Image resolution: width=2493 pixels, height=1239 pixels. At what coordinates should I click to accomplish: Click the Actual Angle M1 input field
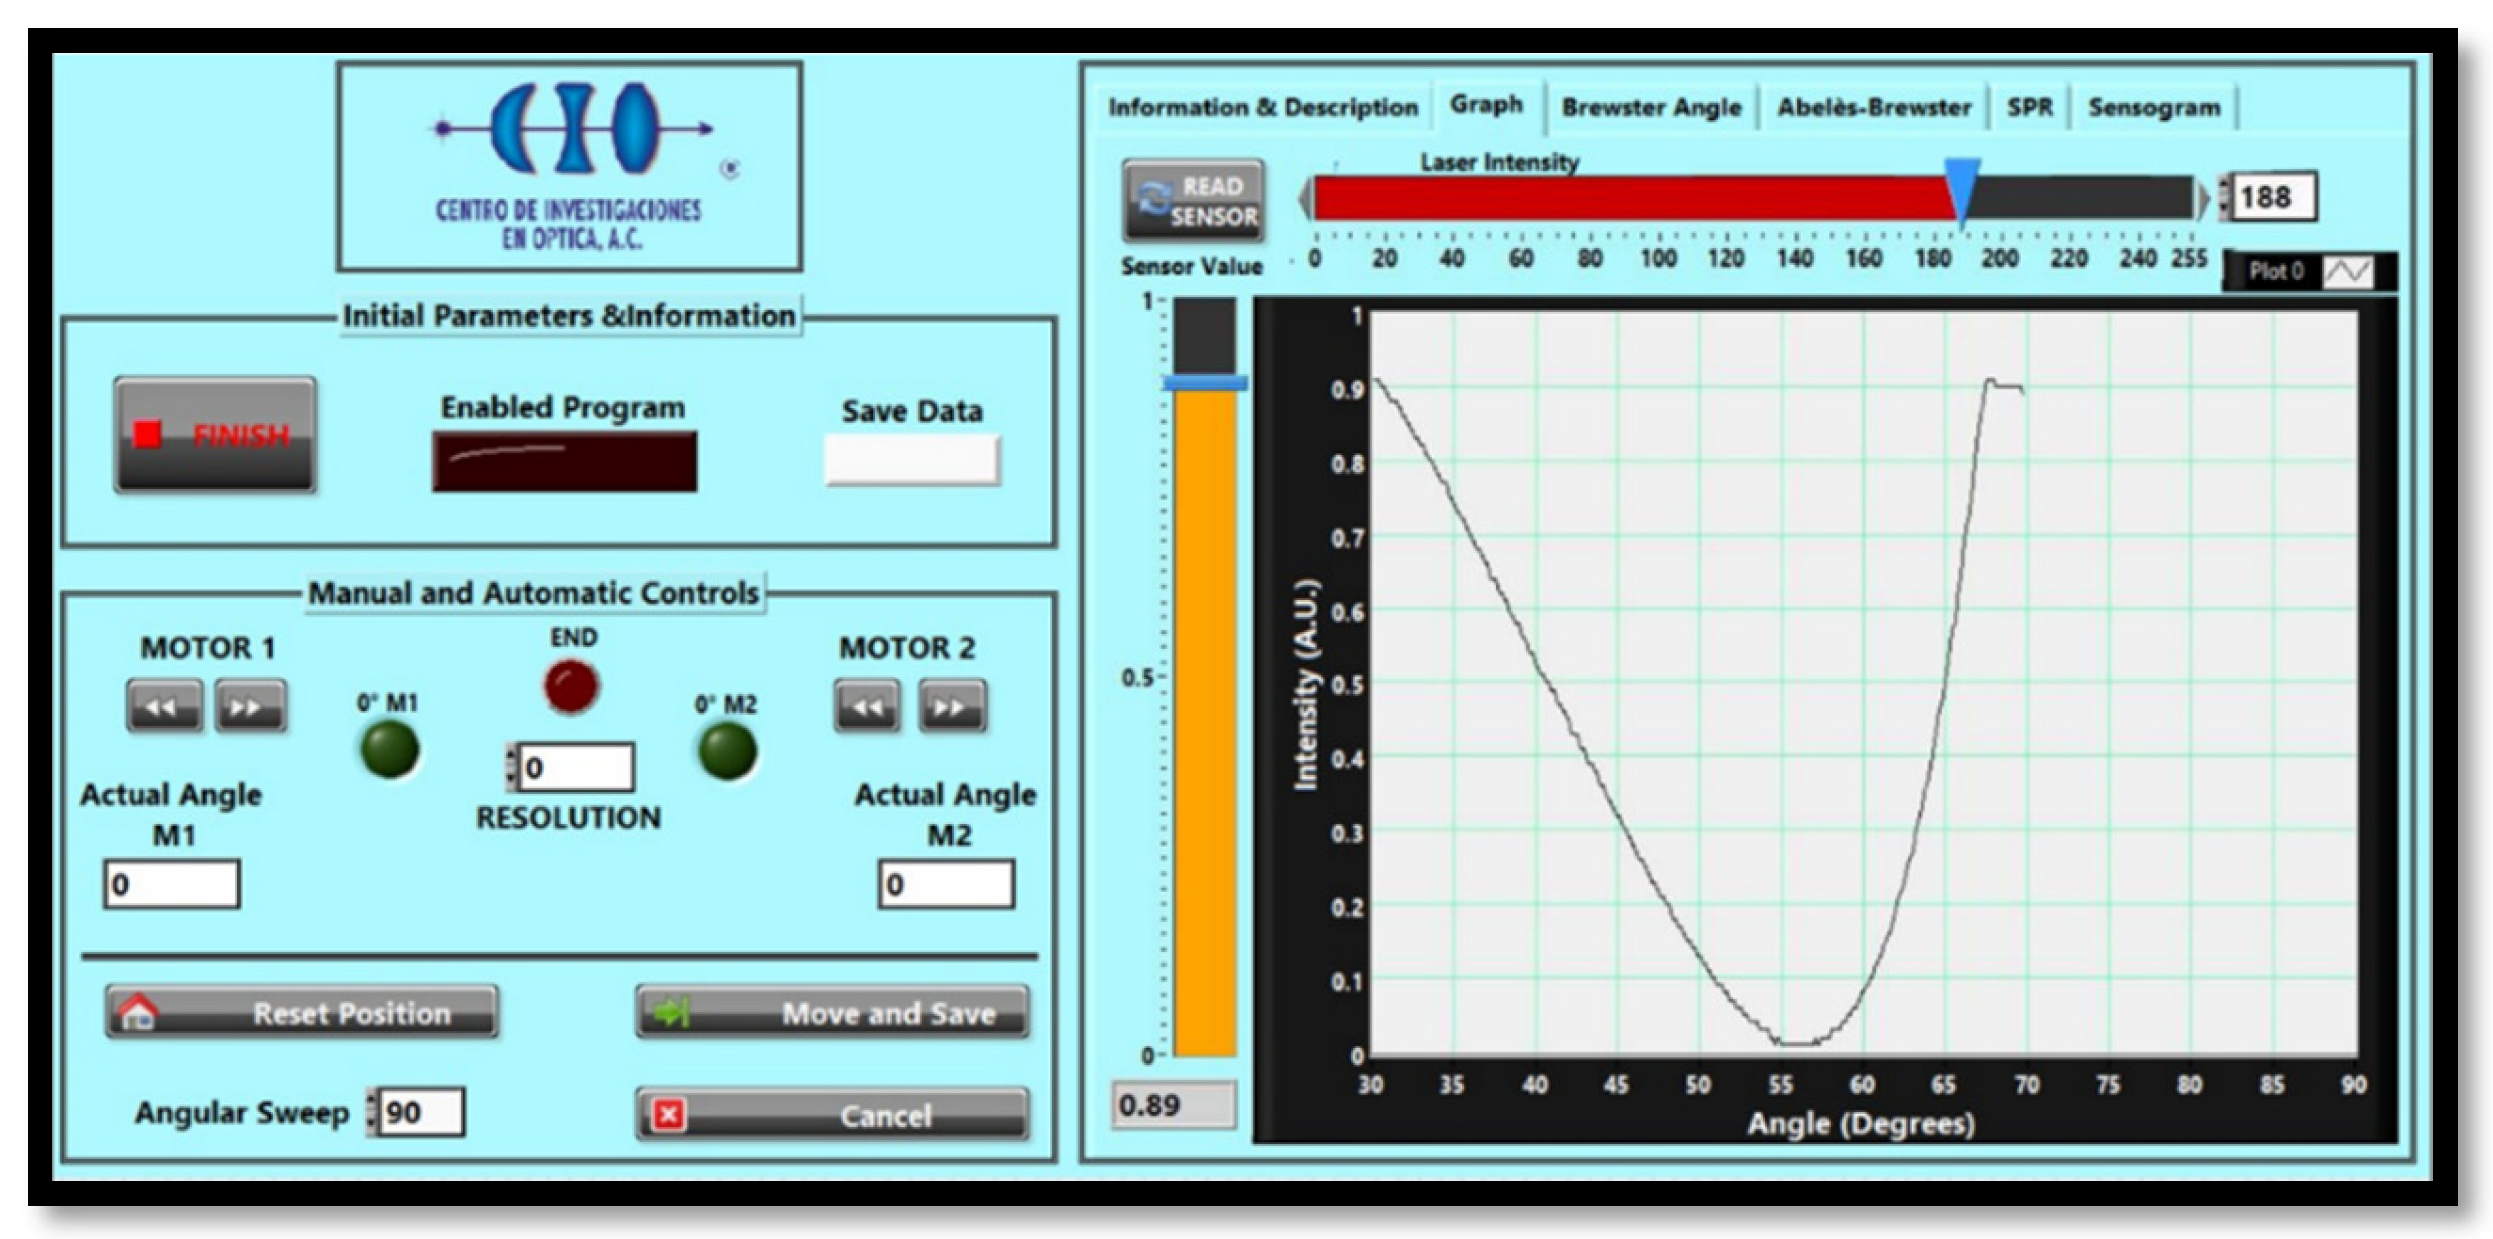tap(172, 884)
